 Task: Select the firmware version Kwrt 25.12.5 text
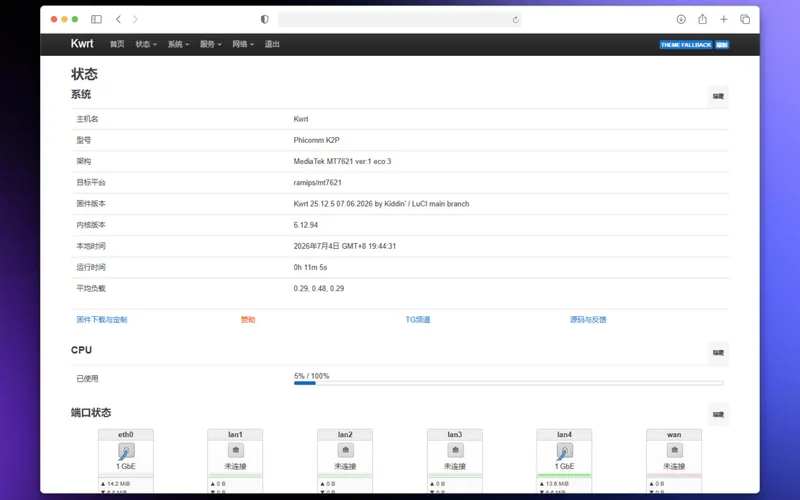coord(381,204)
